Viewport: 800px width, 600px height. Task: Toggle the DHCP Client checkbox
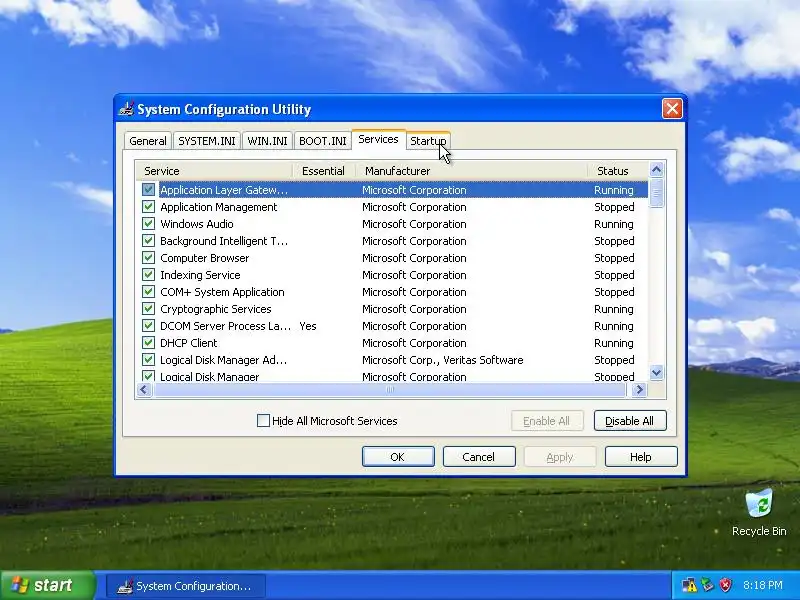coord(148,343)
